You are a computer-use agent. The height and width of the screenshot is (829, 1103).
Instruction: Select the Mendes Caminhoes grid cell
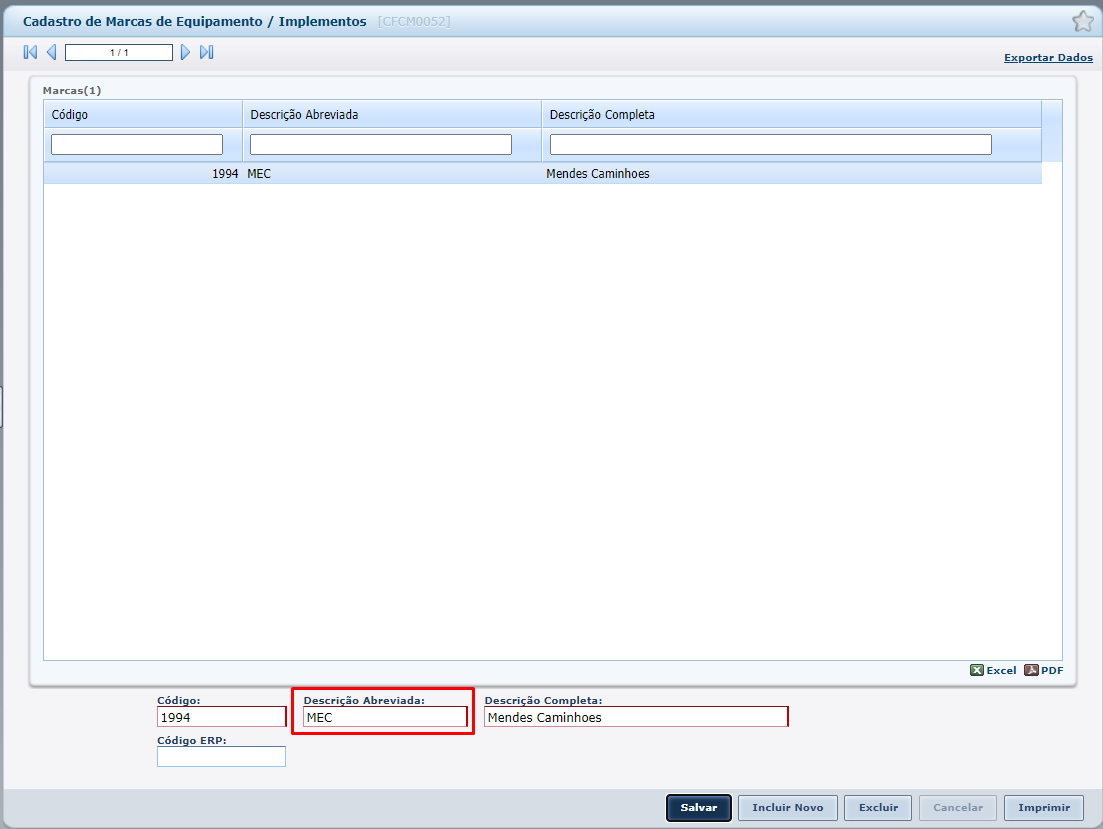pos(791,174)
